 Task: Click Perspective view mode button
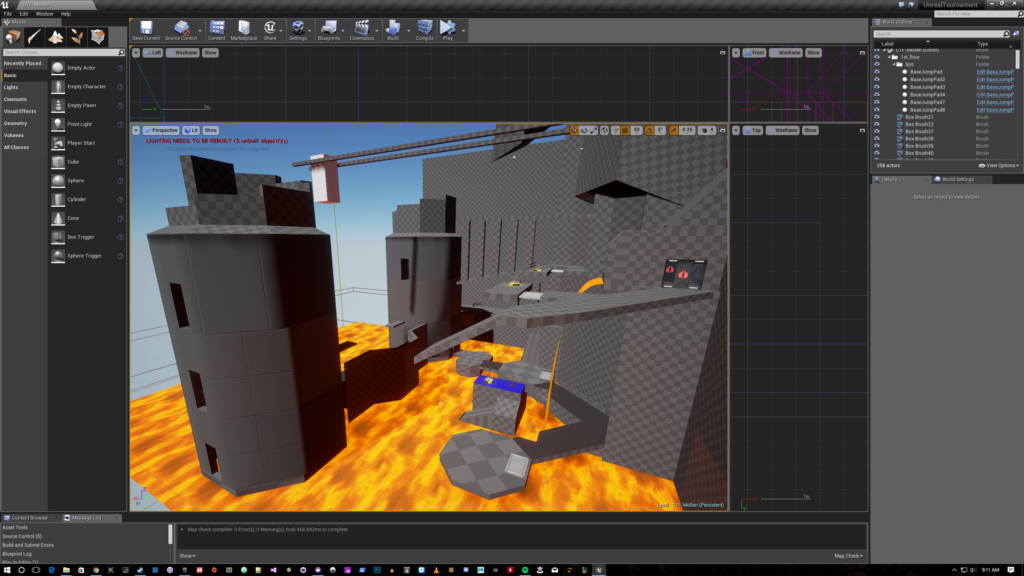tap(161, 131)
